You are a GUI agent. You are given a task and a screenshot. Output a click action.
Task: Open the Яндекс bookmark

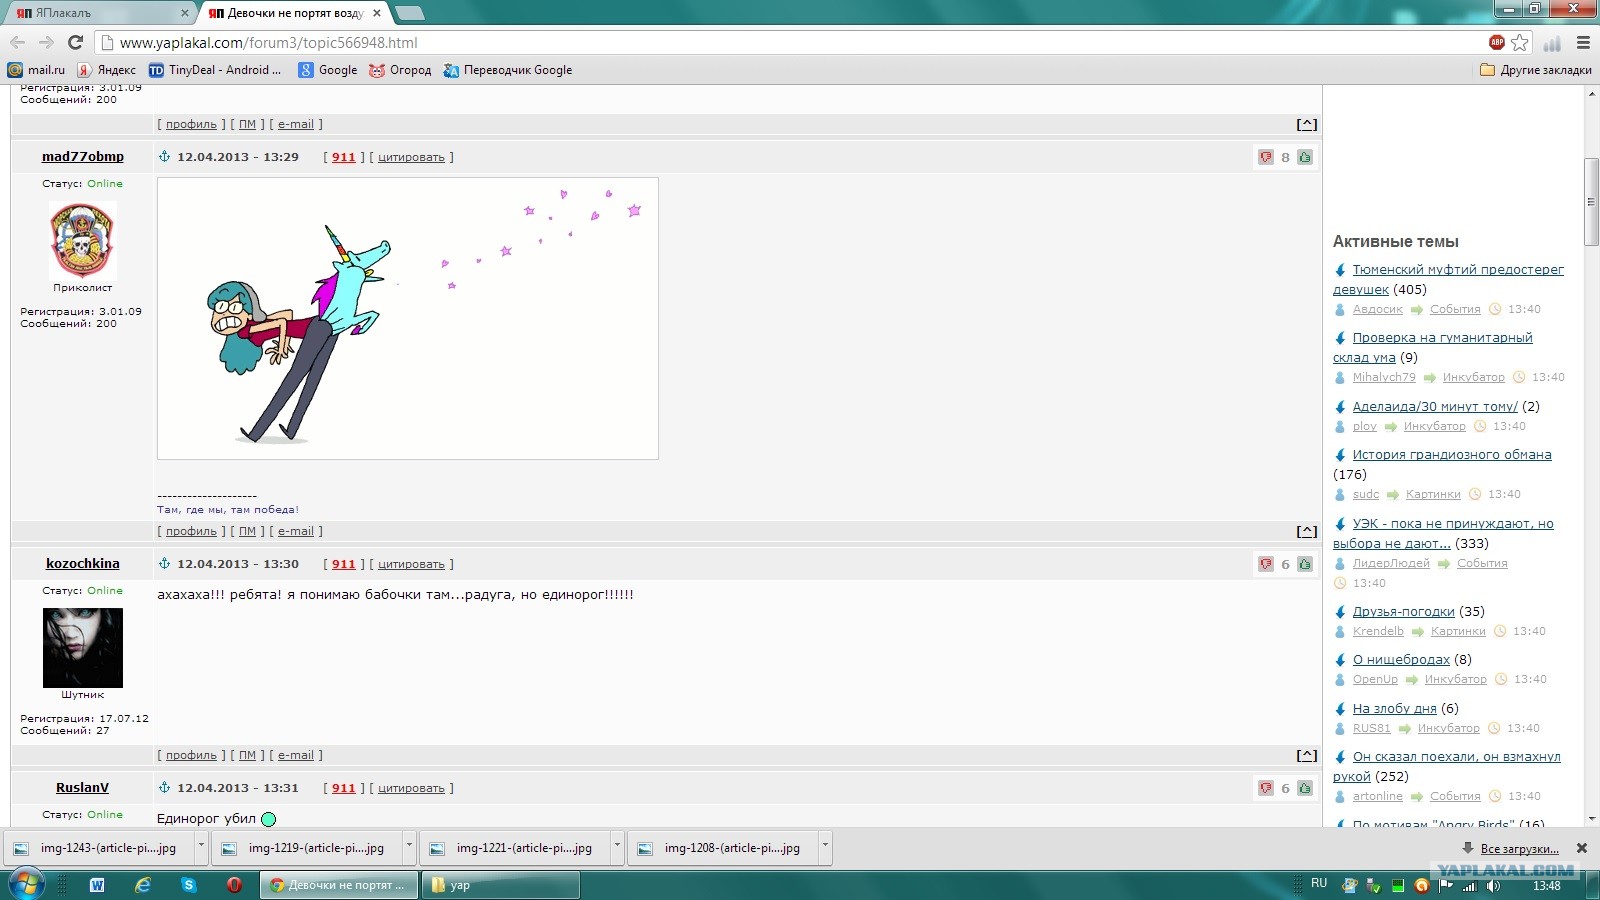tap(107, 70)
